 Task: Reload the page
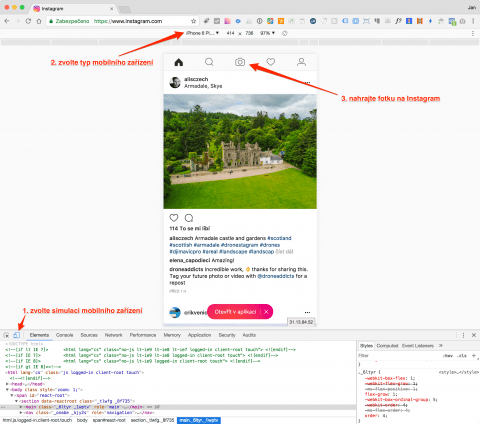28,21
